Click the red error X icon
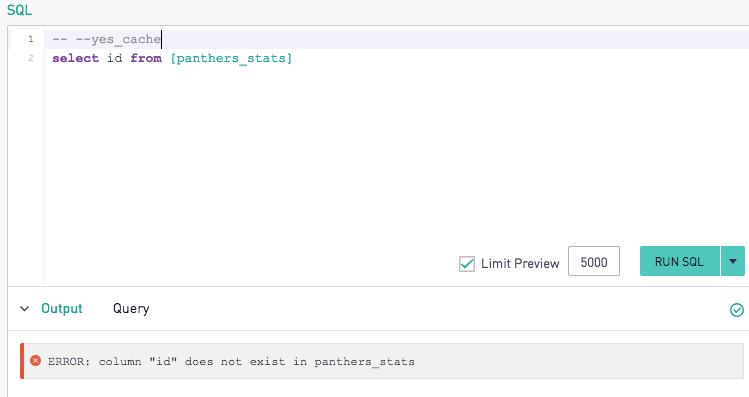749x397 pixels. point(35,361)
